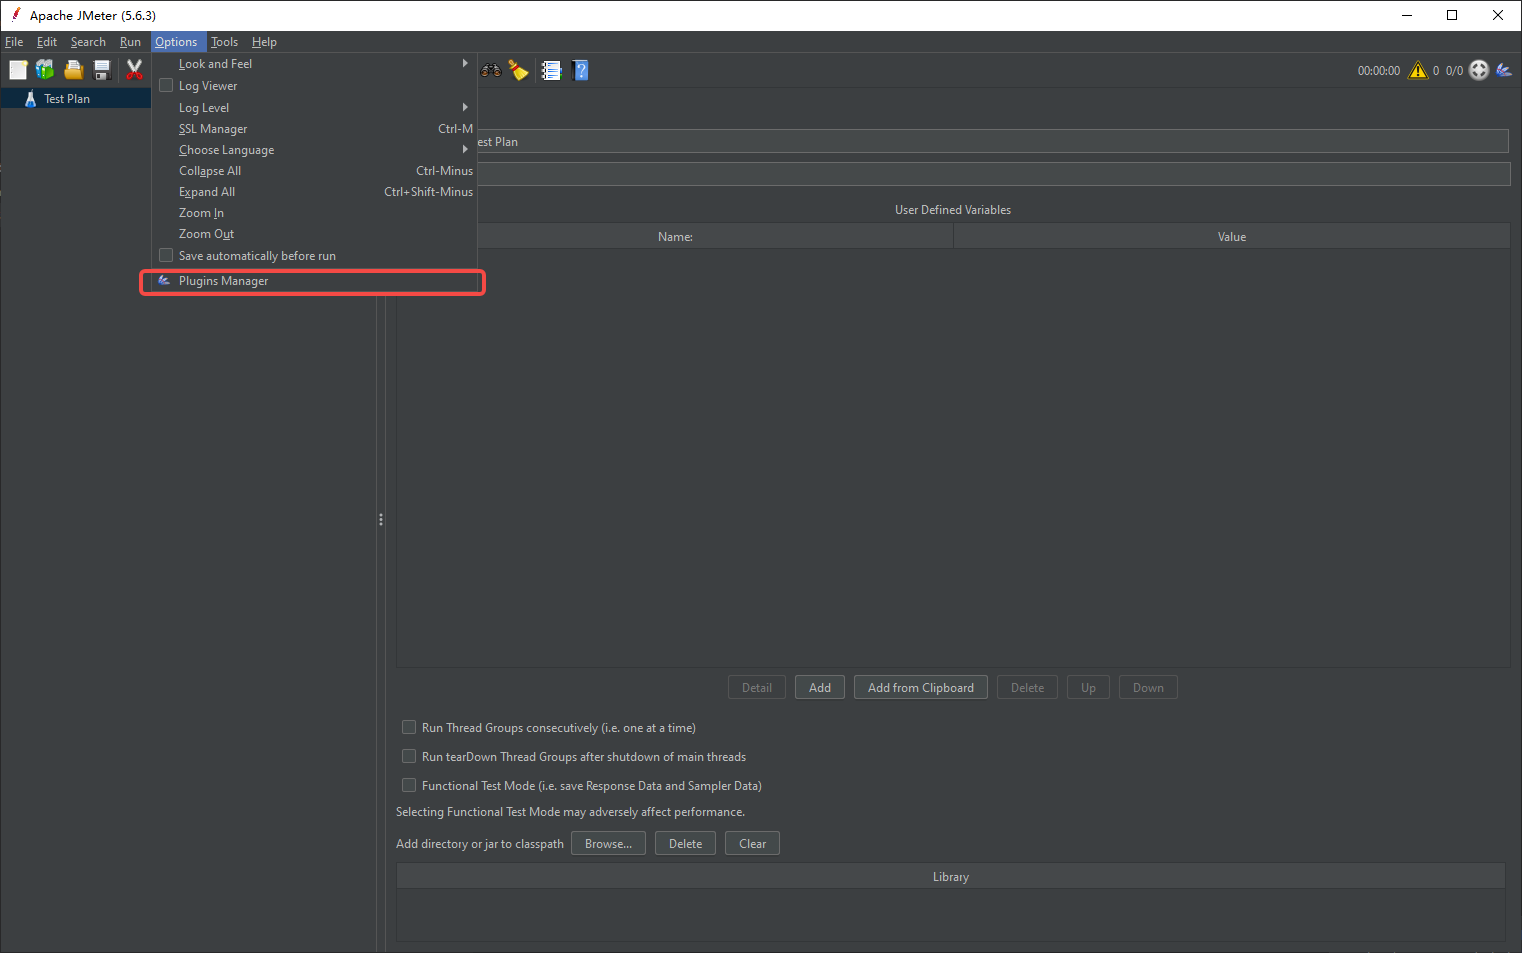Check Run tearDown Thread Groups after shutdown
Viewport: 1522px width, 953px height.
point(408,756)
